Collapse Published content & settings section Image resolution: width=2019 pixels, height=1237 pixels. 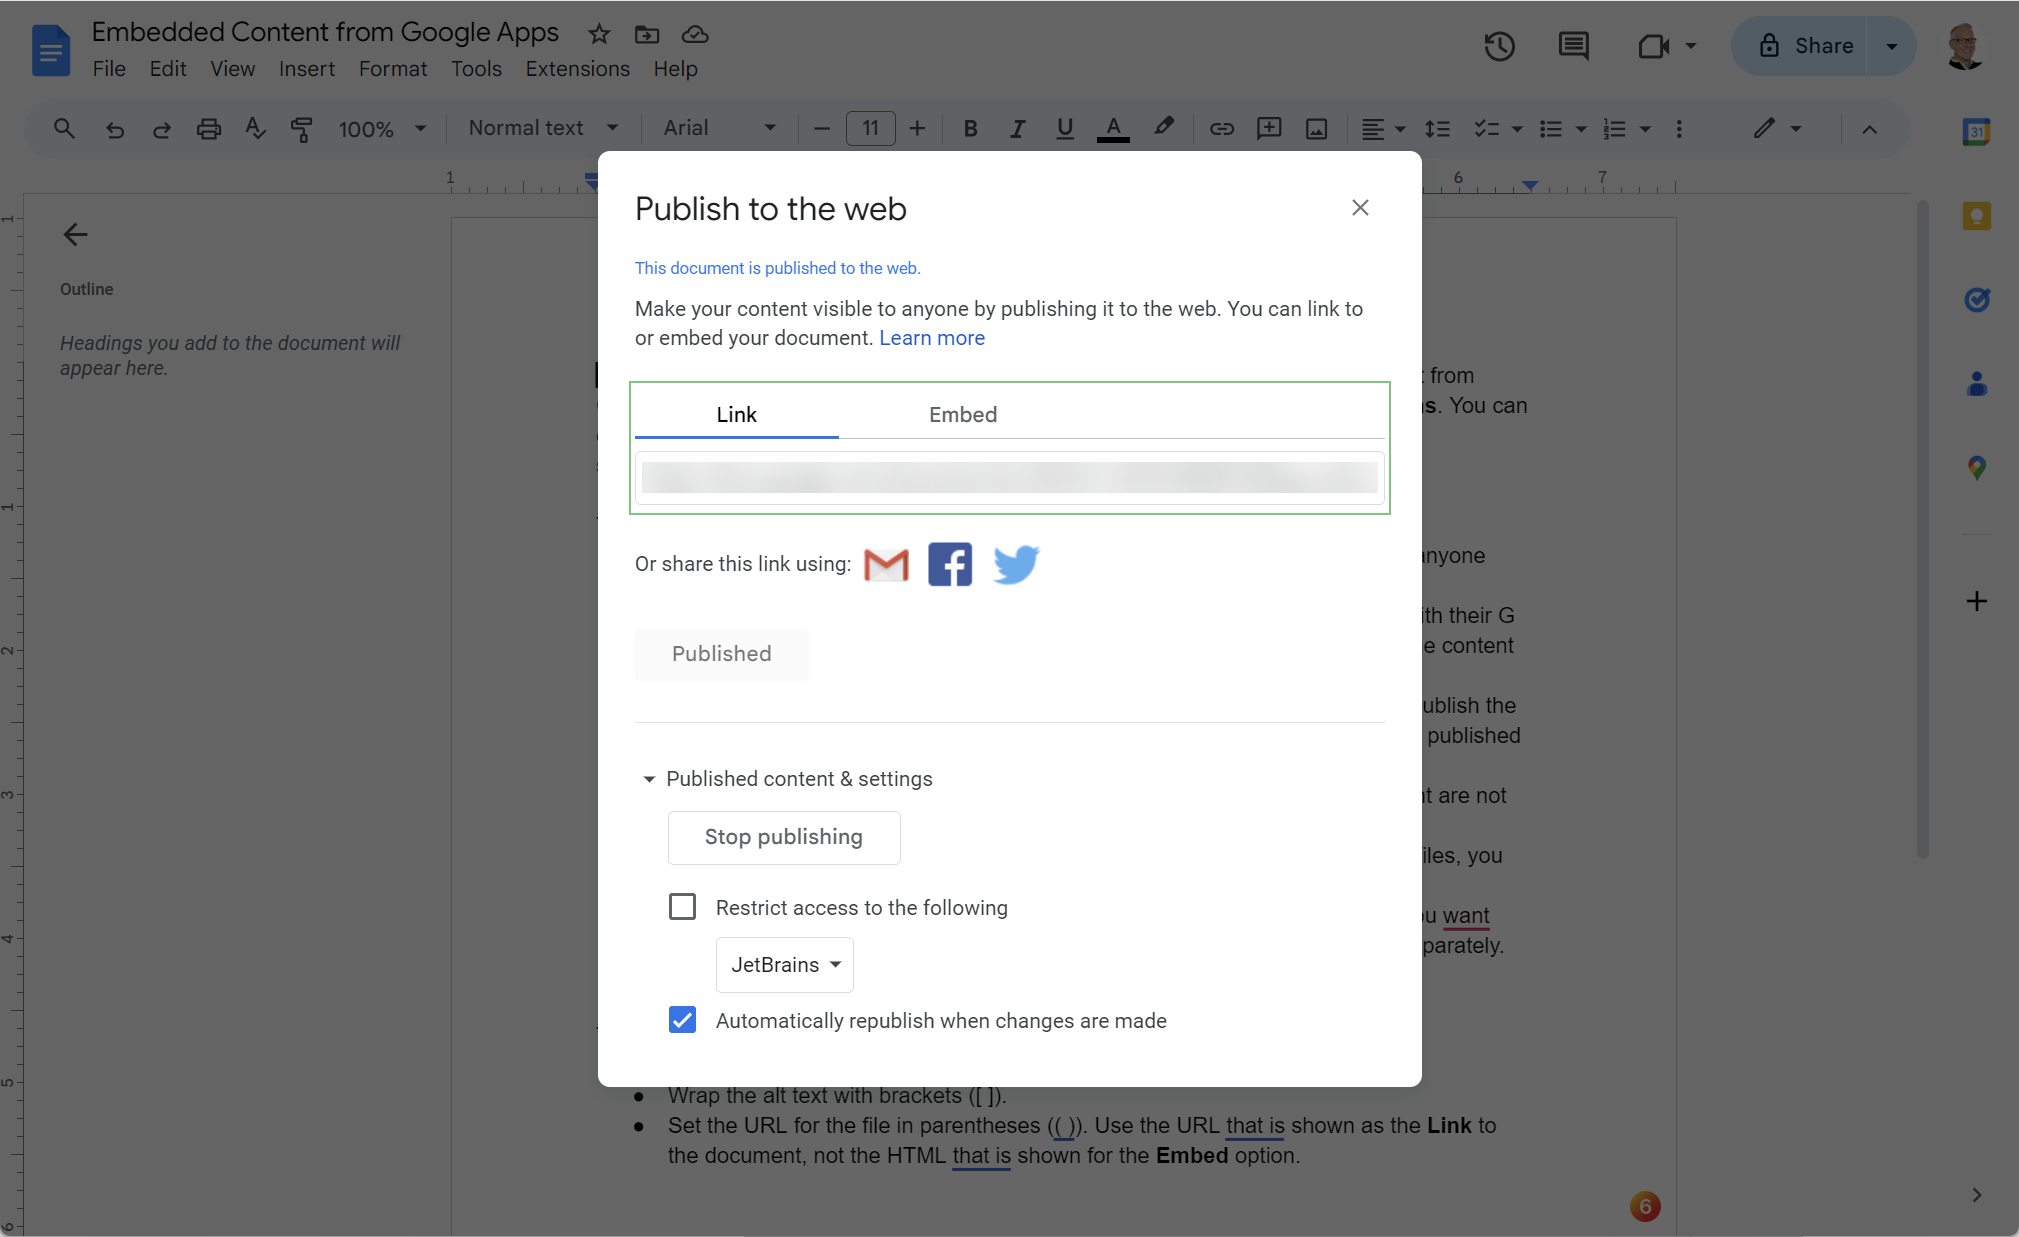point(649,779)
